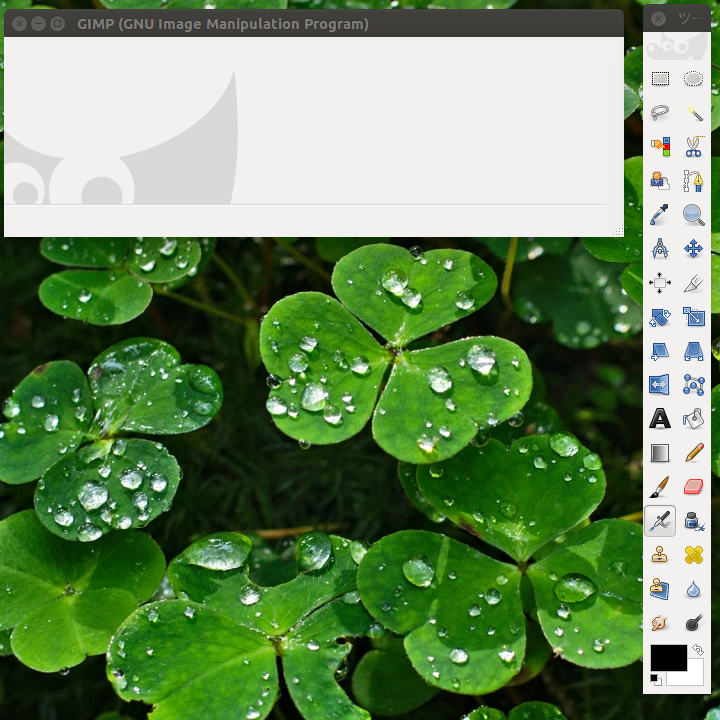Choose the Zoom magnifier tool

pos(693,215)
